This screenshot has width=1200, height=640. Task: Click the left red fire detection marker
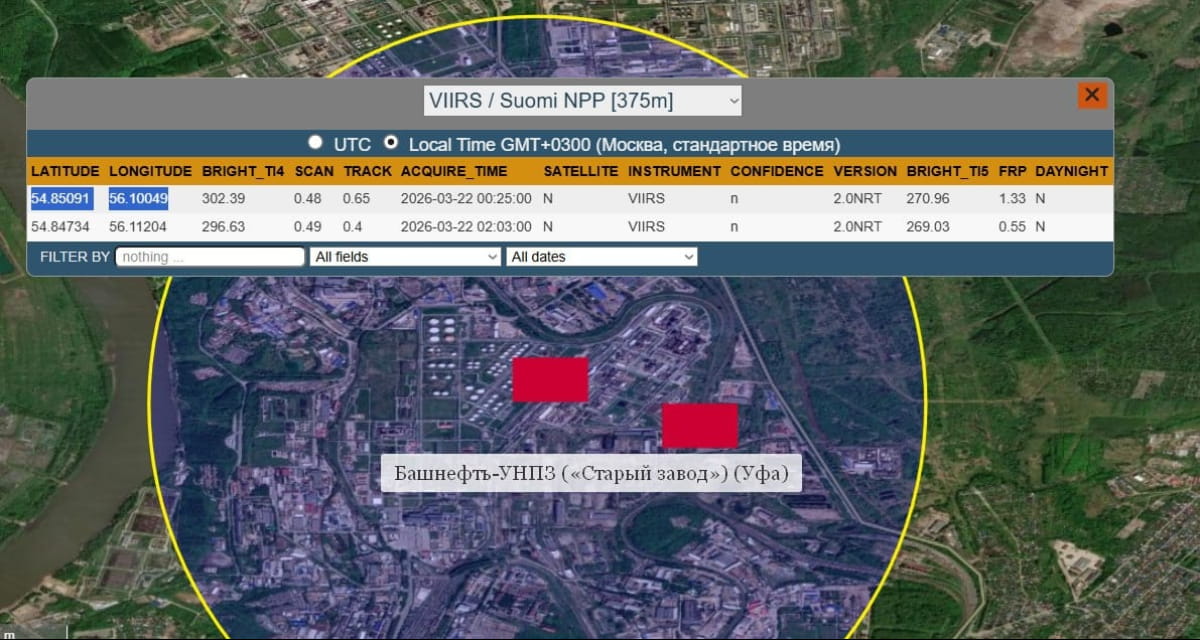tap(550, 380)
